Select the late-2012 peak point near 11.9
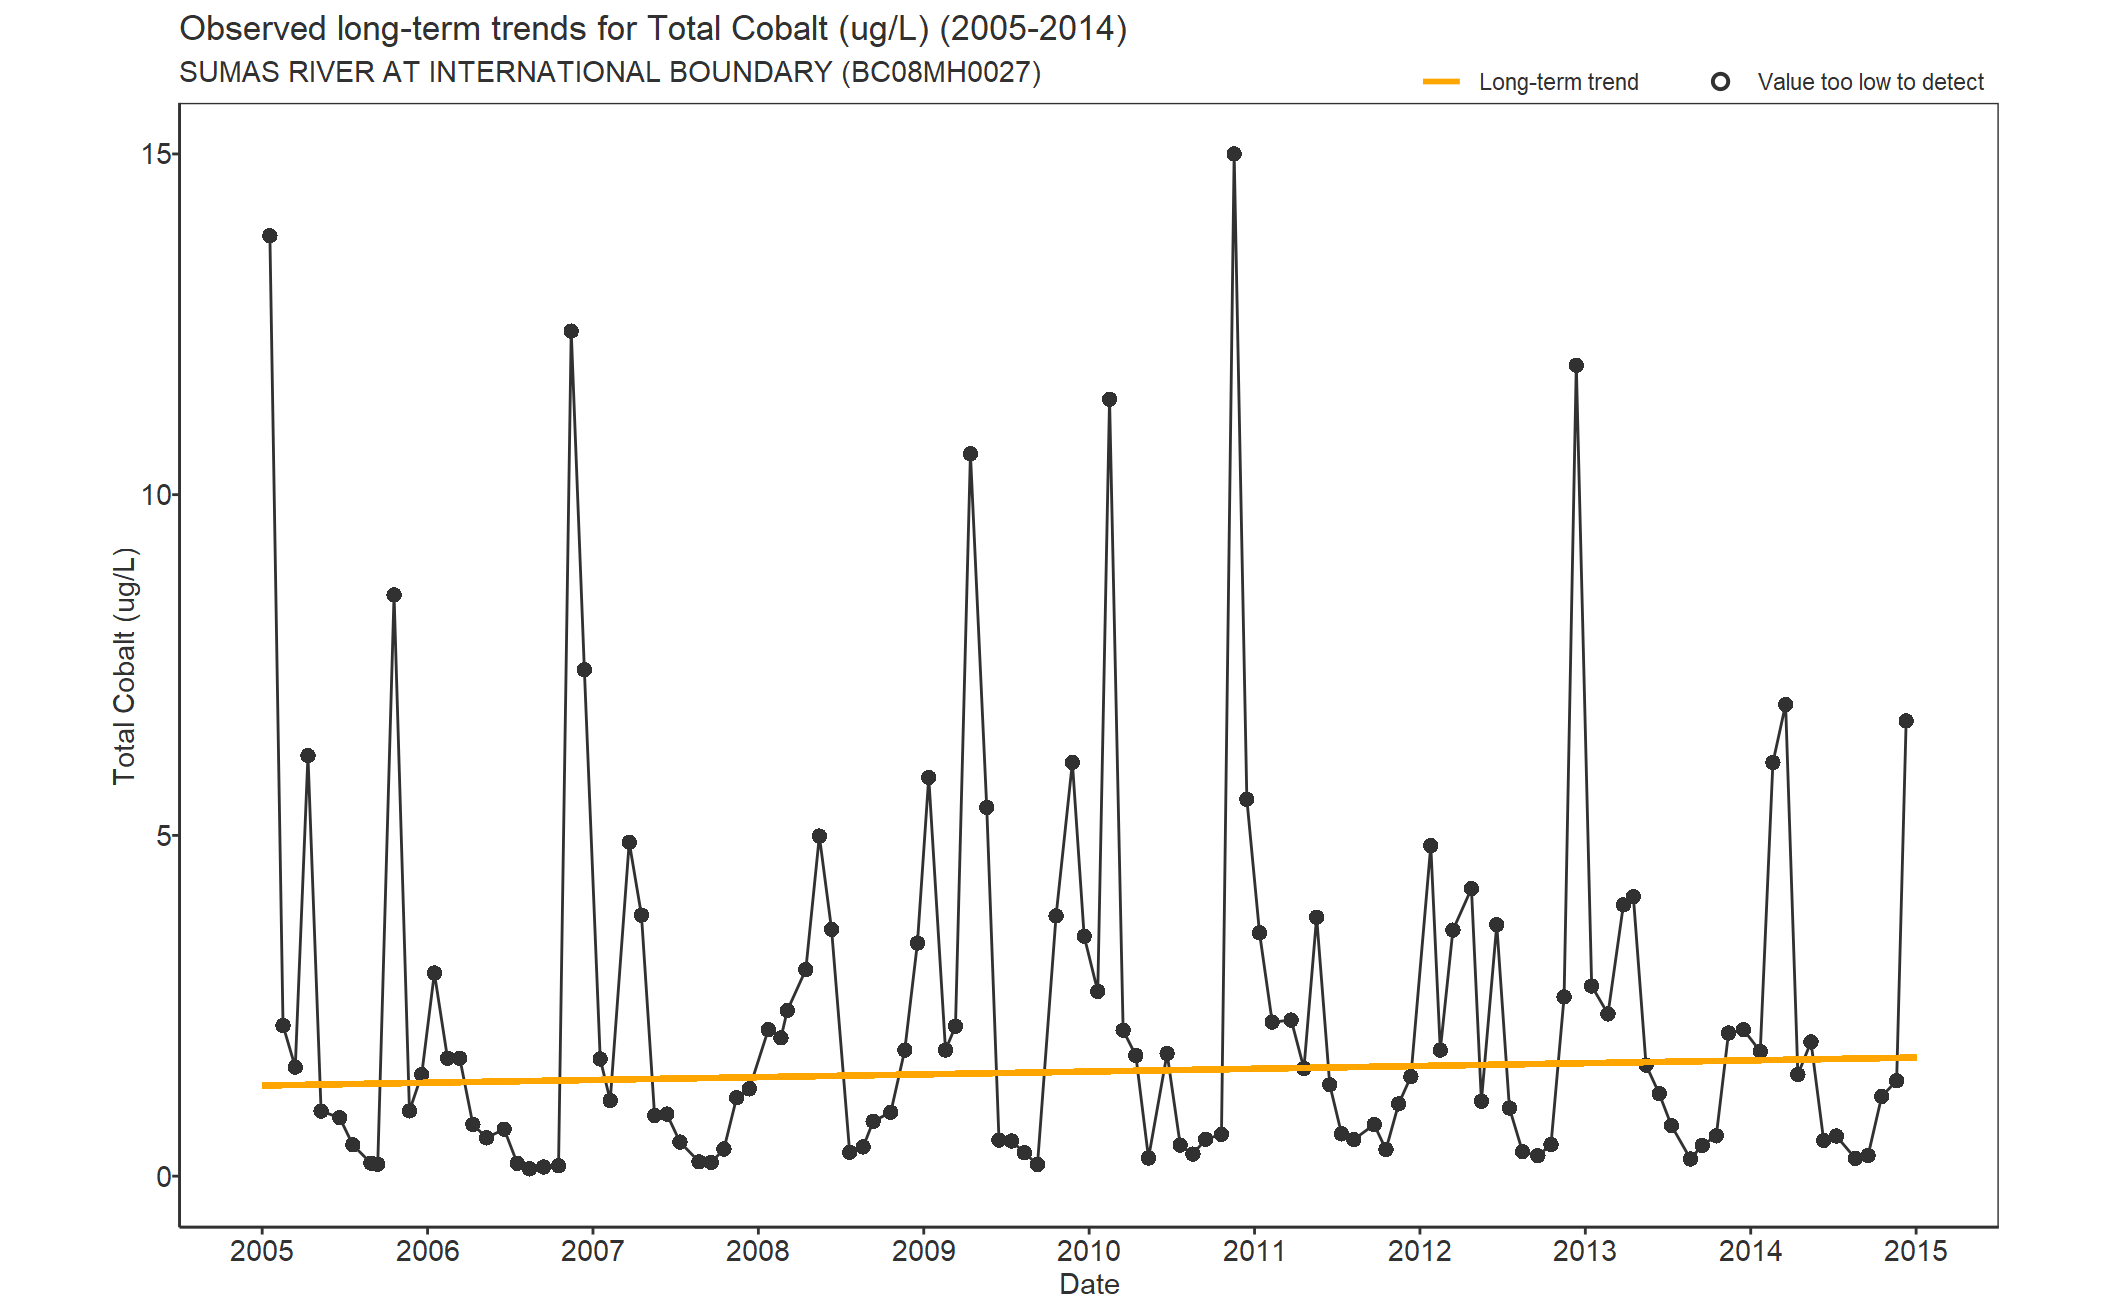This screenshot has width=2112, height=1309. point(1576,365)
